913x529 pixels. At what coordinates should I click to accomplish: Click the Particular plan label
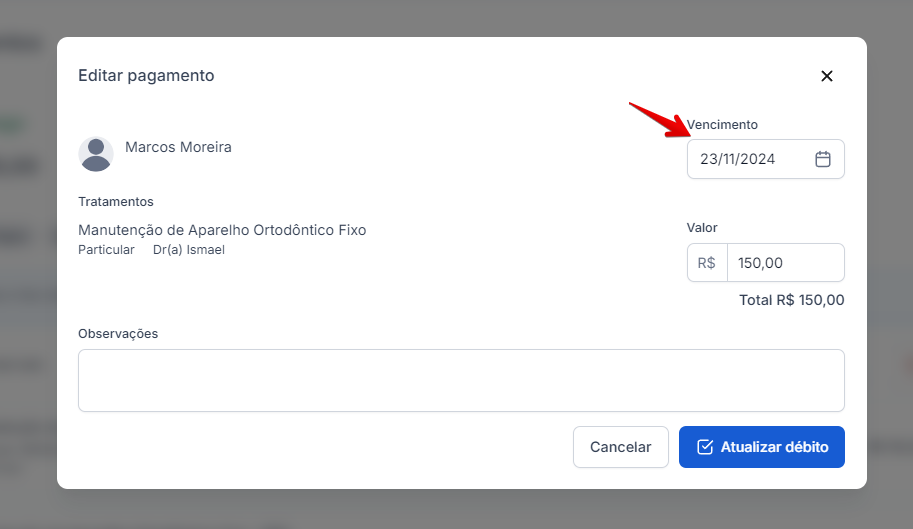(x=106, y=250)
